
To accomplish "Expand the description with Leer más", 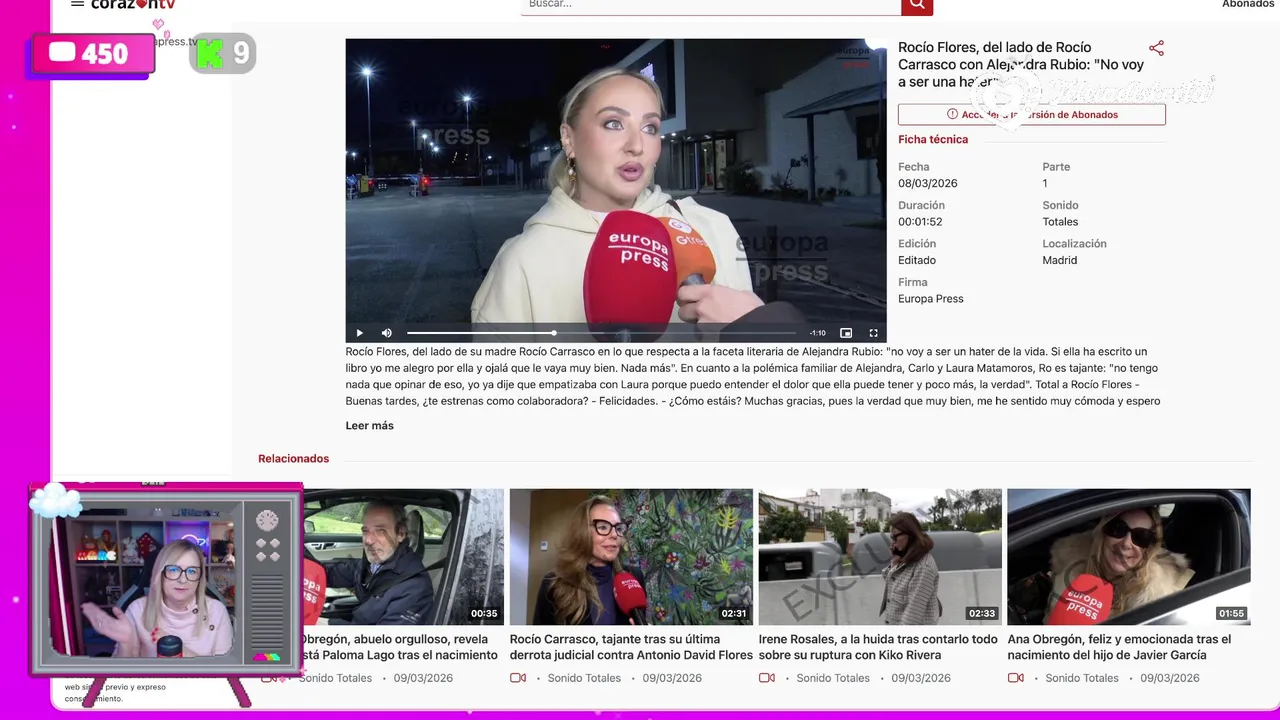I will (x=370, y=425).
